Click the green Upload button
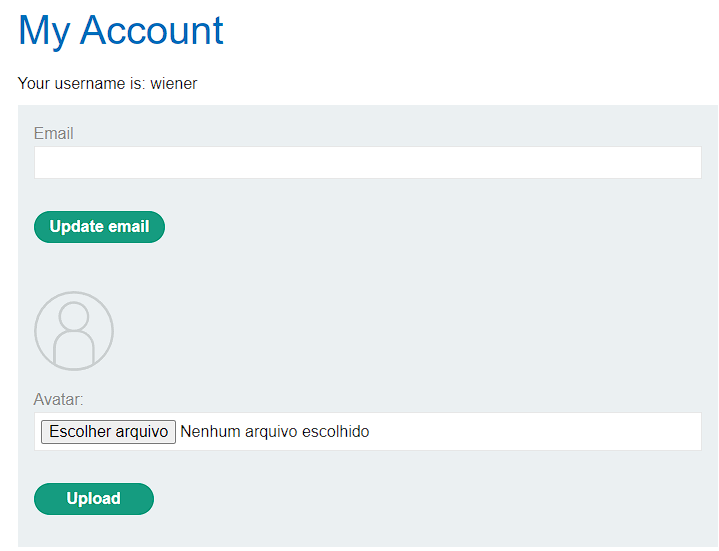Screen dimensions: 719x551 click(x=94, y=499)
